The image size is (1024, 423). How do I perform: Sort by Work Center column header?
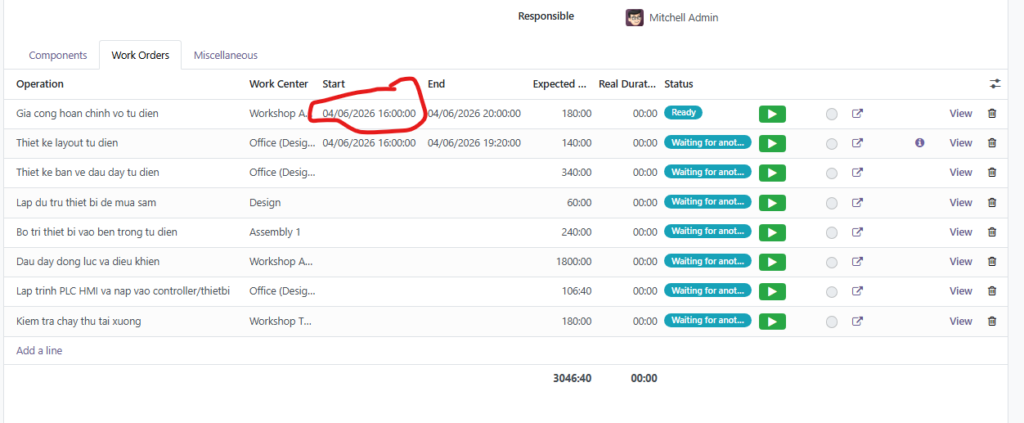click(x=278, y=84)
